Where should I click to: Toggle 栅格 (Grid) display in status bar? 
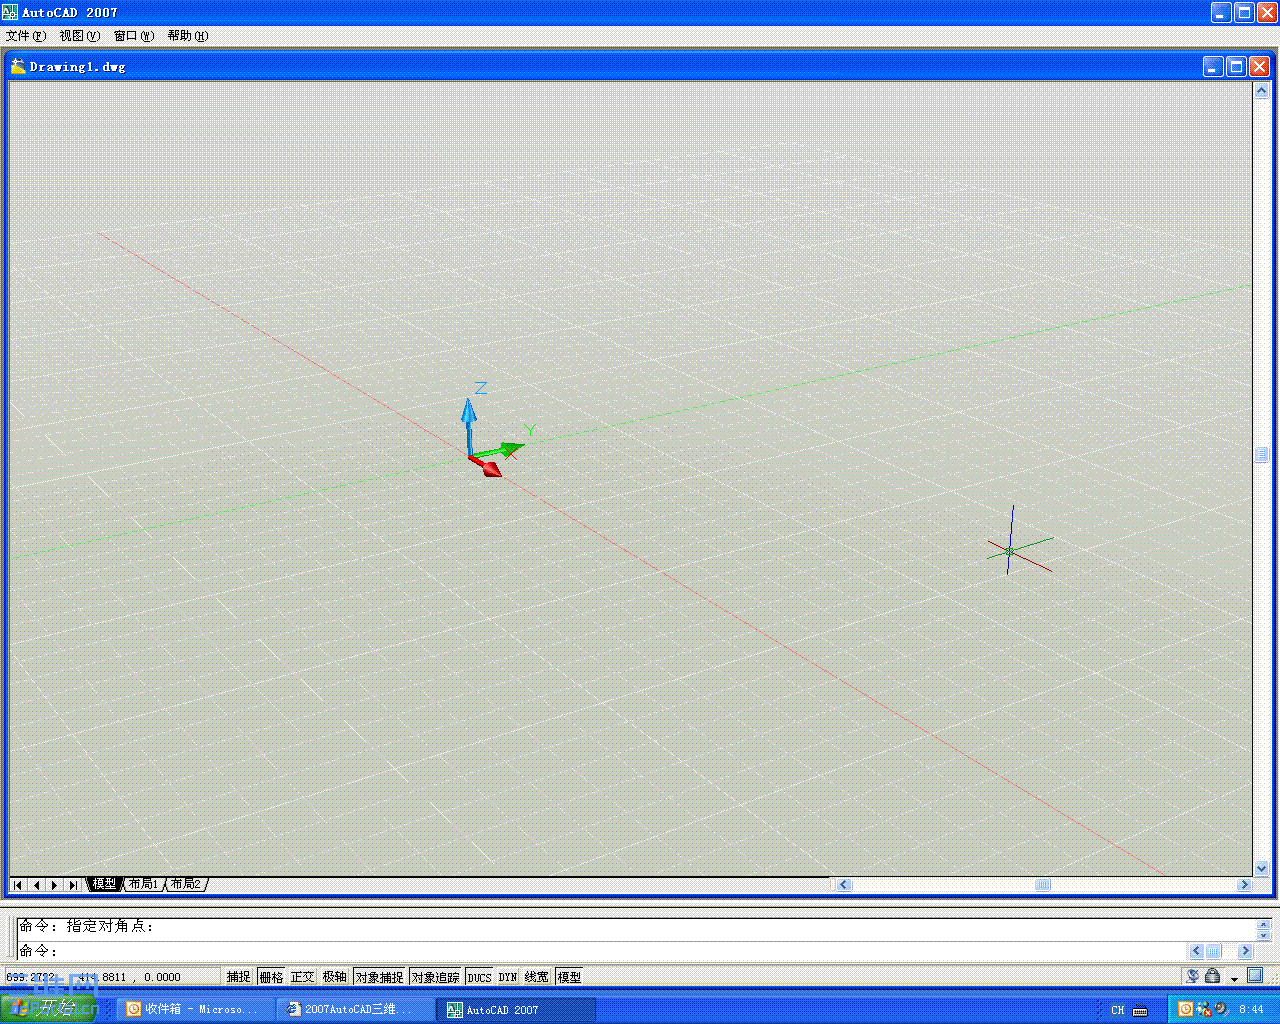point(271,977)
